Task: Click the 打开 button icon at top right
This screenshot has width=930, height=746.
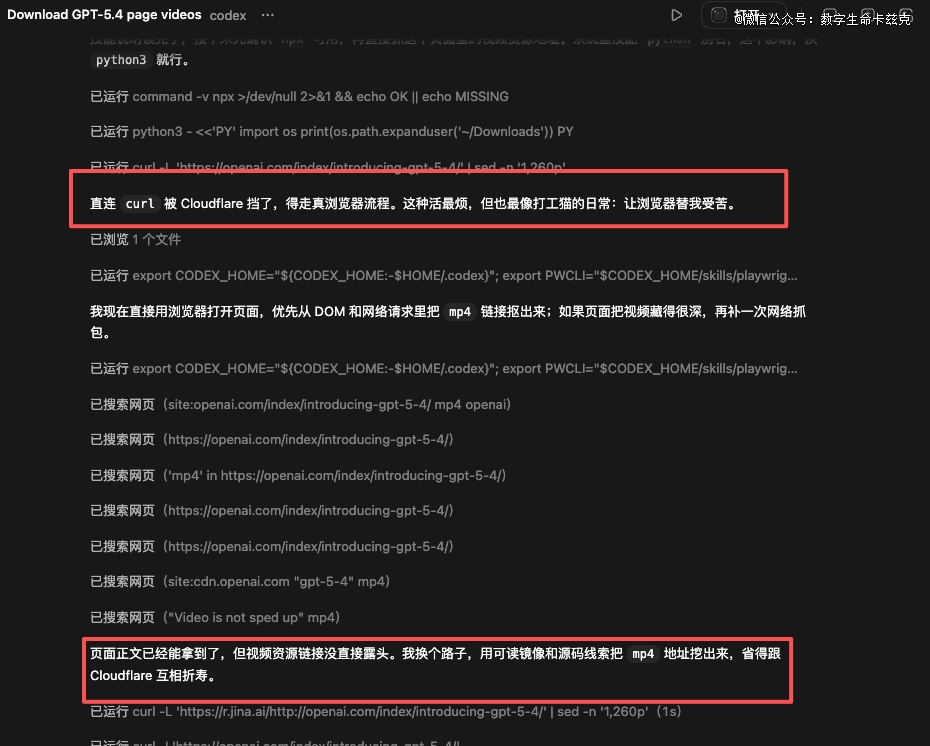Action: pos(718,15)
